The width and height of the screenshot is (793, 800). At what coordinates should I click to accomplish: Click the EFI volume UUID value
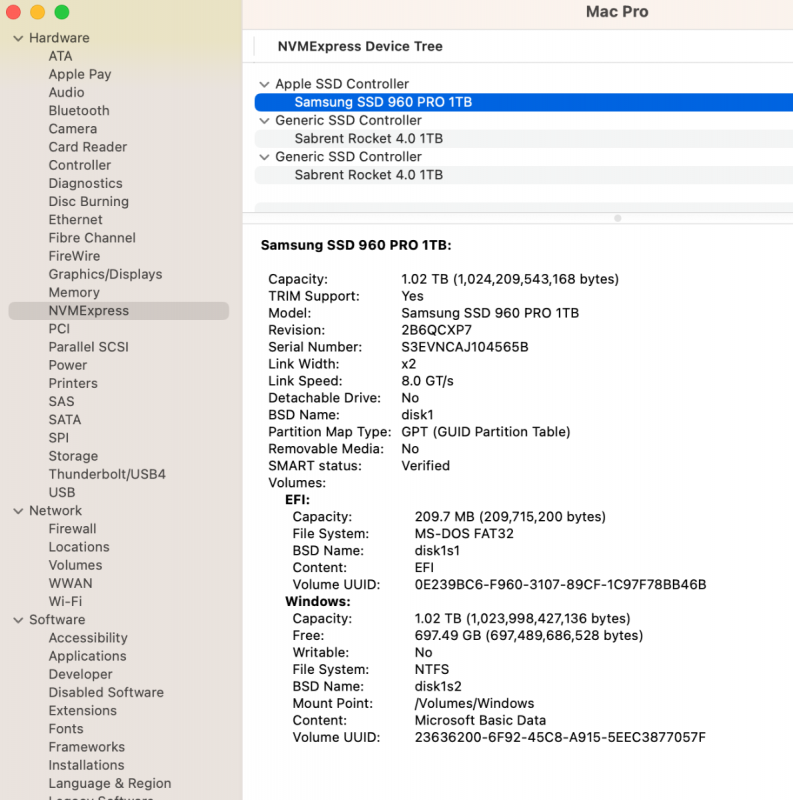[x=560, y=585]
